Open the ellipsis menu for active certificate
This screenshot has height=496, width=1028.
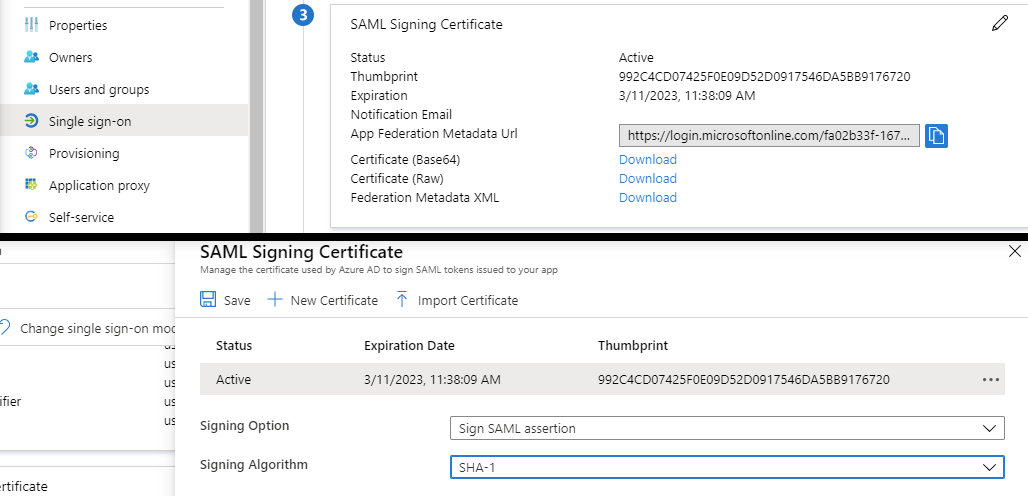point(991,380)
